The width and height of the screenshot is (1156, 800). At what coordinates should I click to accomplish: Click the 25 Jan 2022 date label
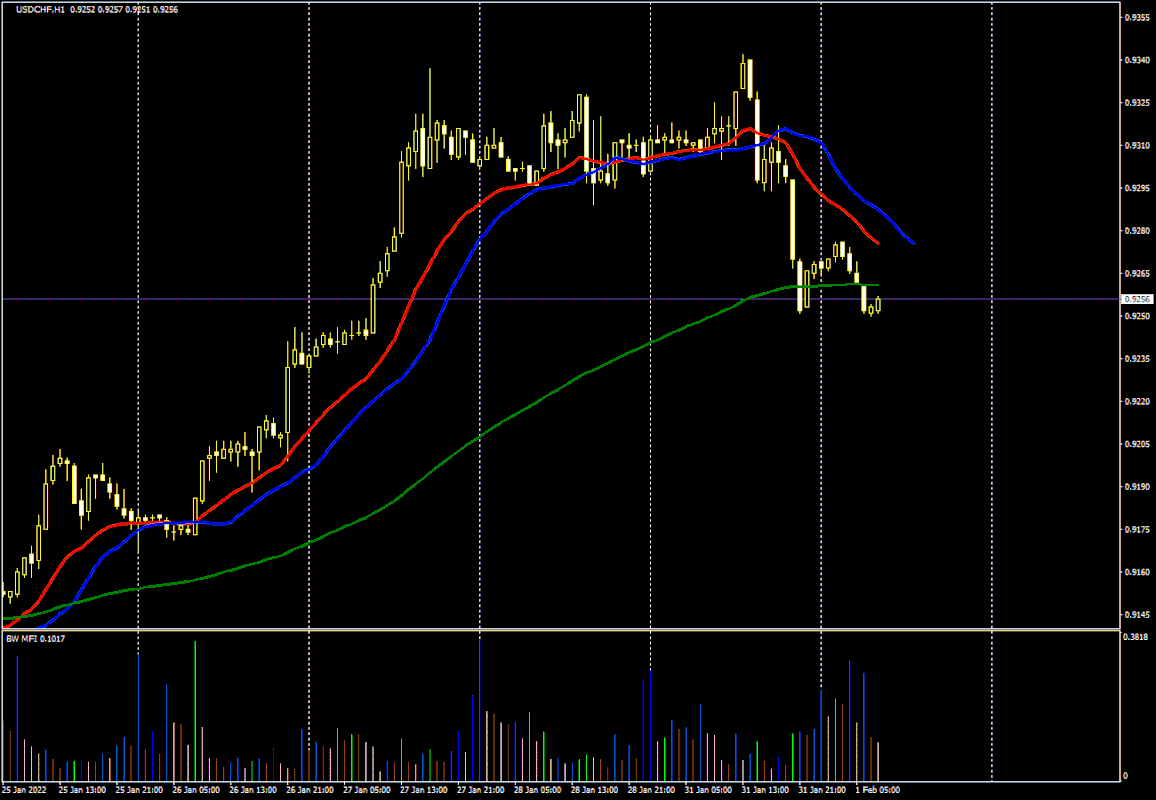(x=22, y=790)
